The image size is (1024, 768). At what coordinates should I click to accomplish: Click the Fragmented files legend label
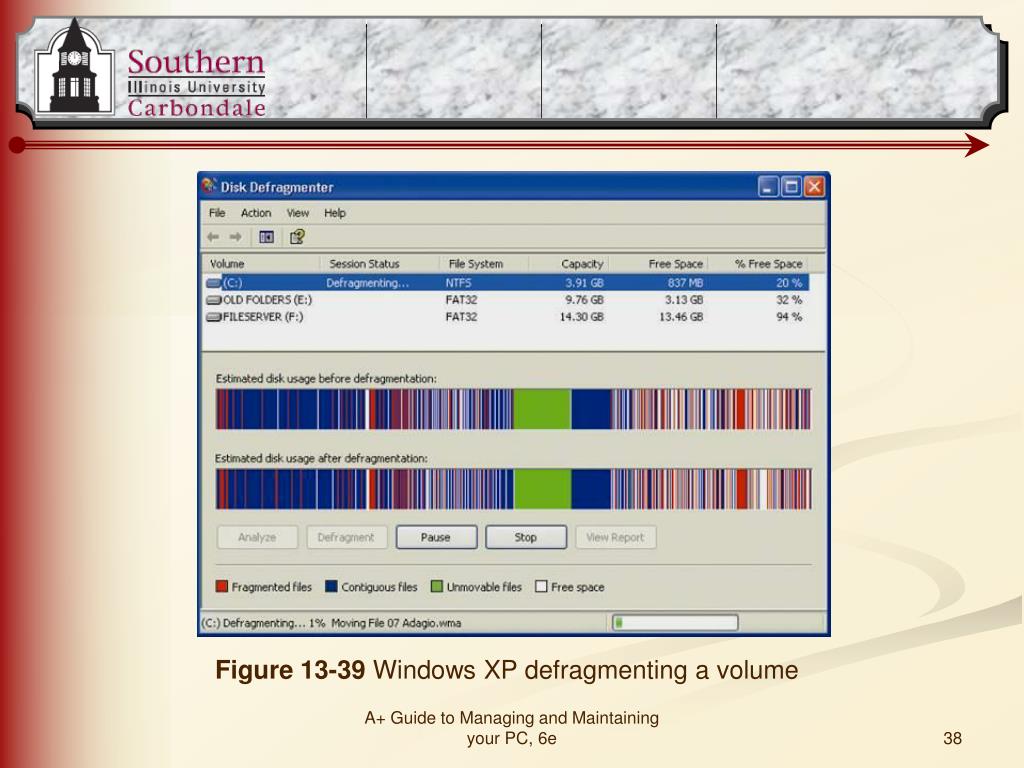(272, 587)
